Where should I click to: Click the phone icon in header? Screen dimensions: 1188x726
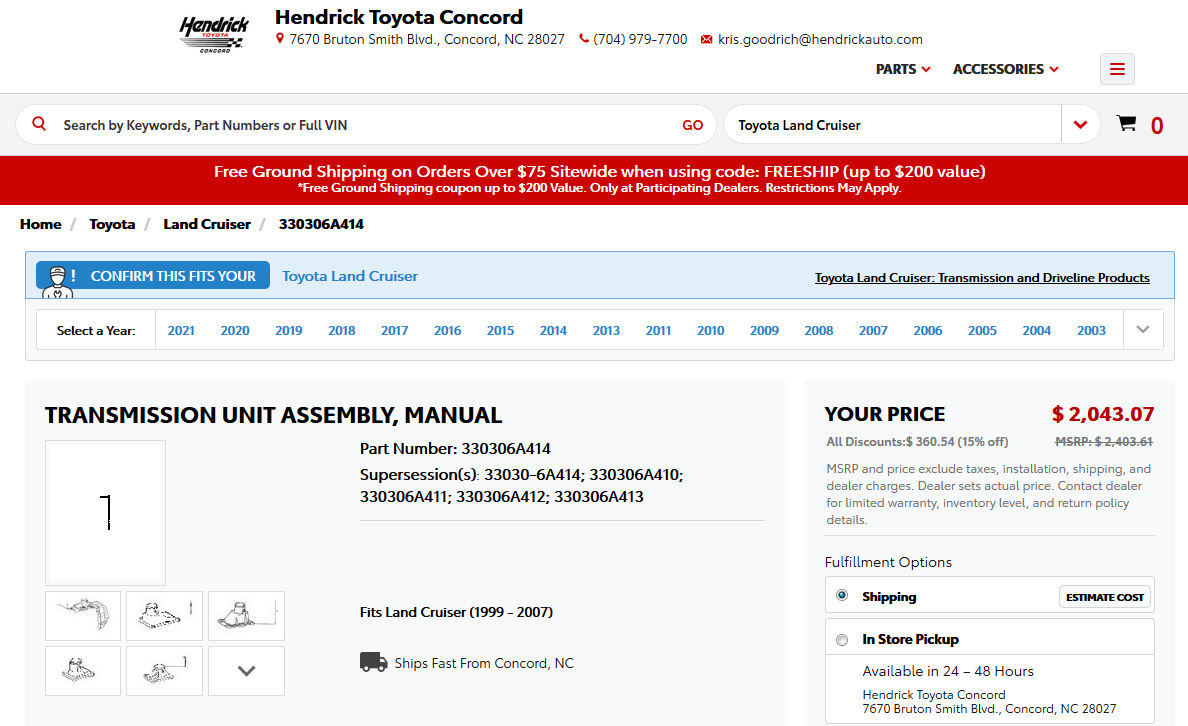point(583,39)
